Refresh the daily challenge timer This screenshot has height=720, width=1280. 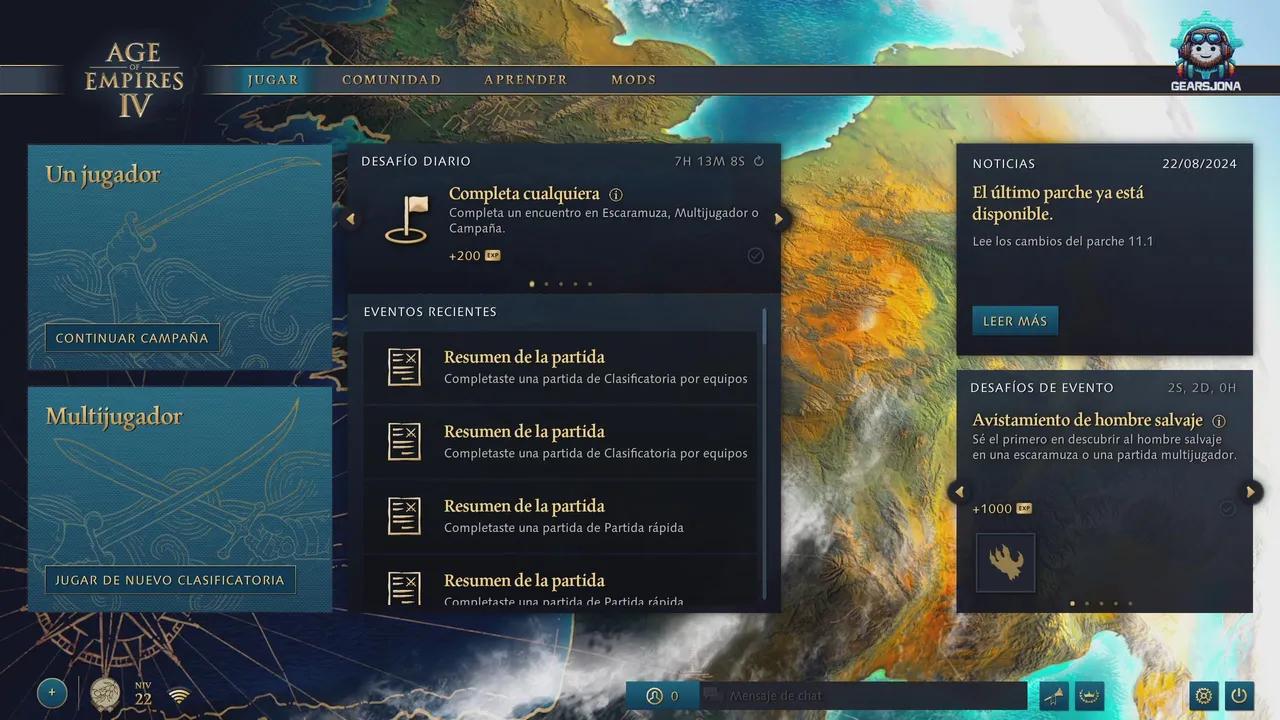[758, 161]
